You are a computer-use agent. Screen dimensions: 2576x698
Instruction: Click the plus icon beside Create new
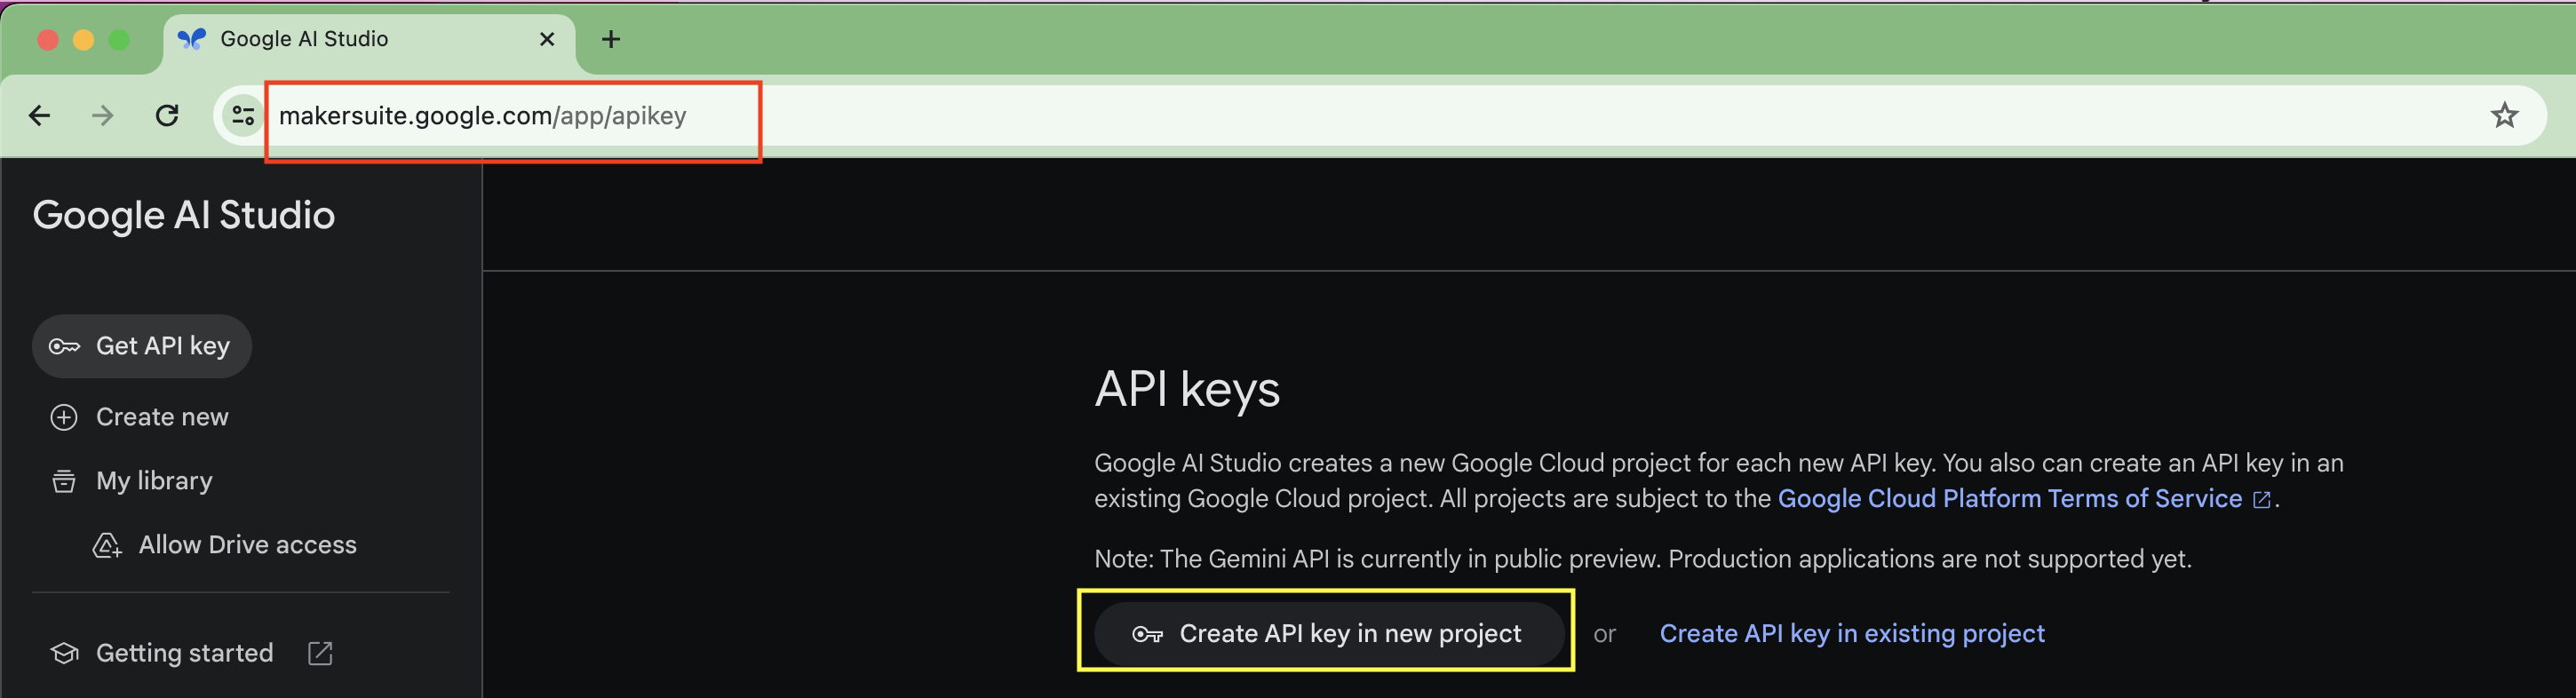pos(64,417)
